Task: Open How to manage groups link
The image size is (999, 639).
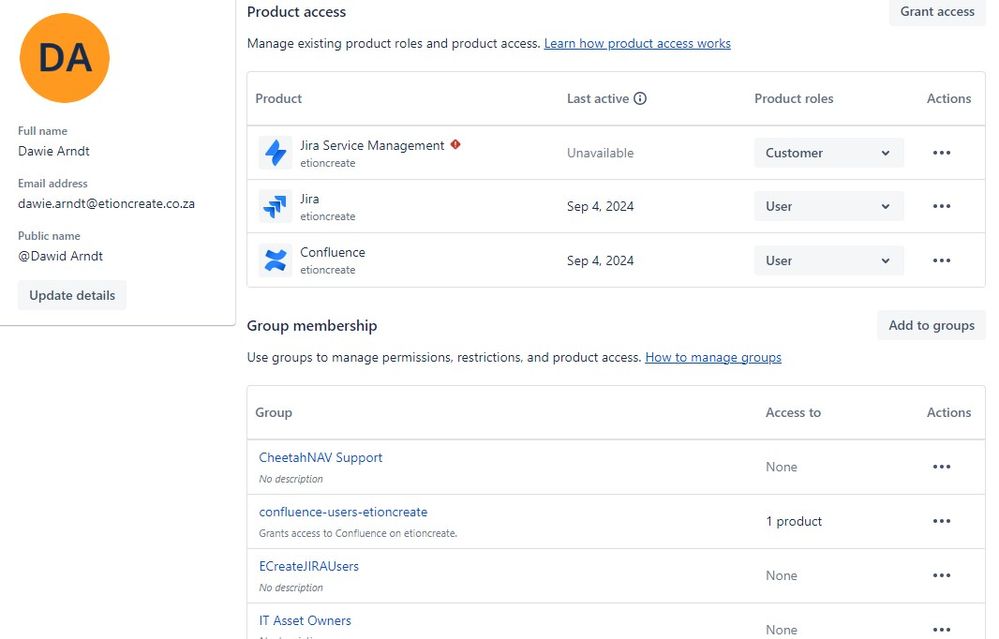Action: point(713,357)
